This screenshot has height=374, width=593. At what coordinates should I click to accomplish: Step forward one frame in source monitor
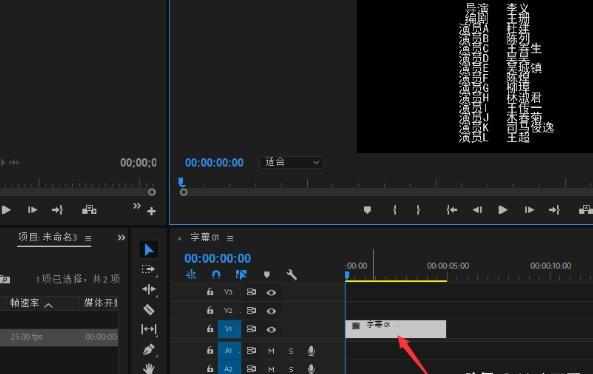click(x=32, y=210)
